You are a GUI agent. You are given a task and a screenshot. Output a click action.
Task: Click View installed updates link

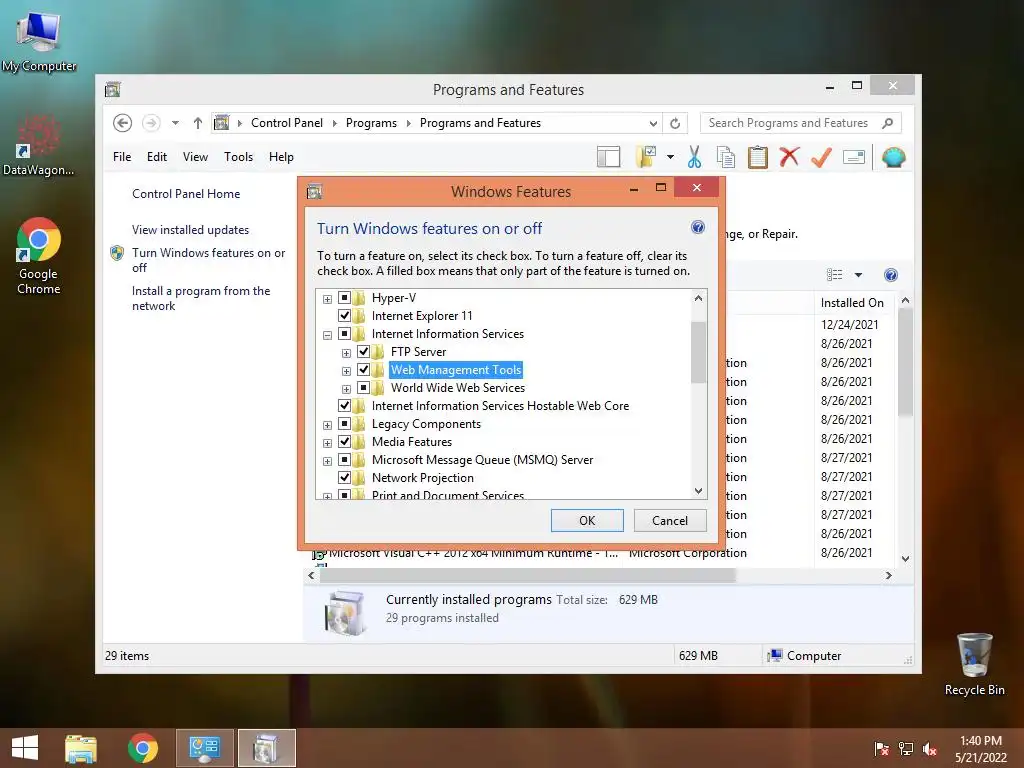[x=191, y=230]
